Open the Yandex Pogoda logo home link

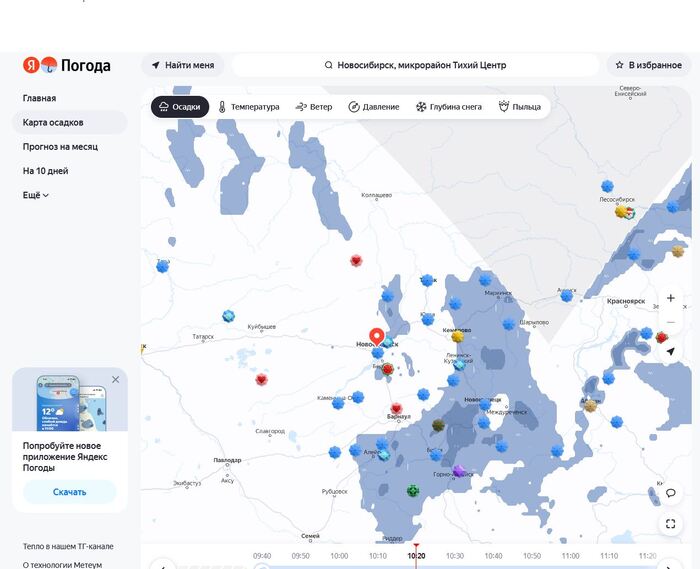click(67, 65)
